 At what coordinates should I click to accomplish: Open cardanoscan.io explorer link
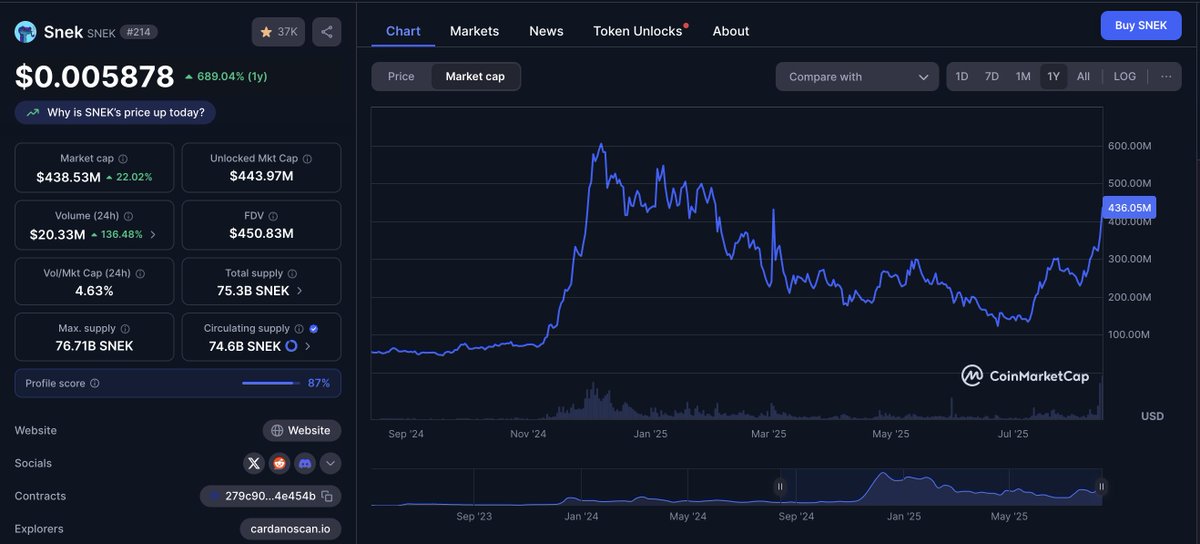[290, 529]
